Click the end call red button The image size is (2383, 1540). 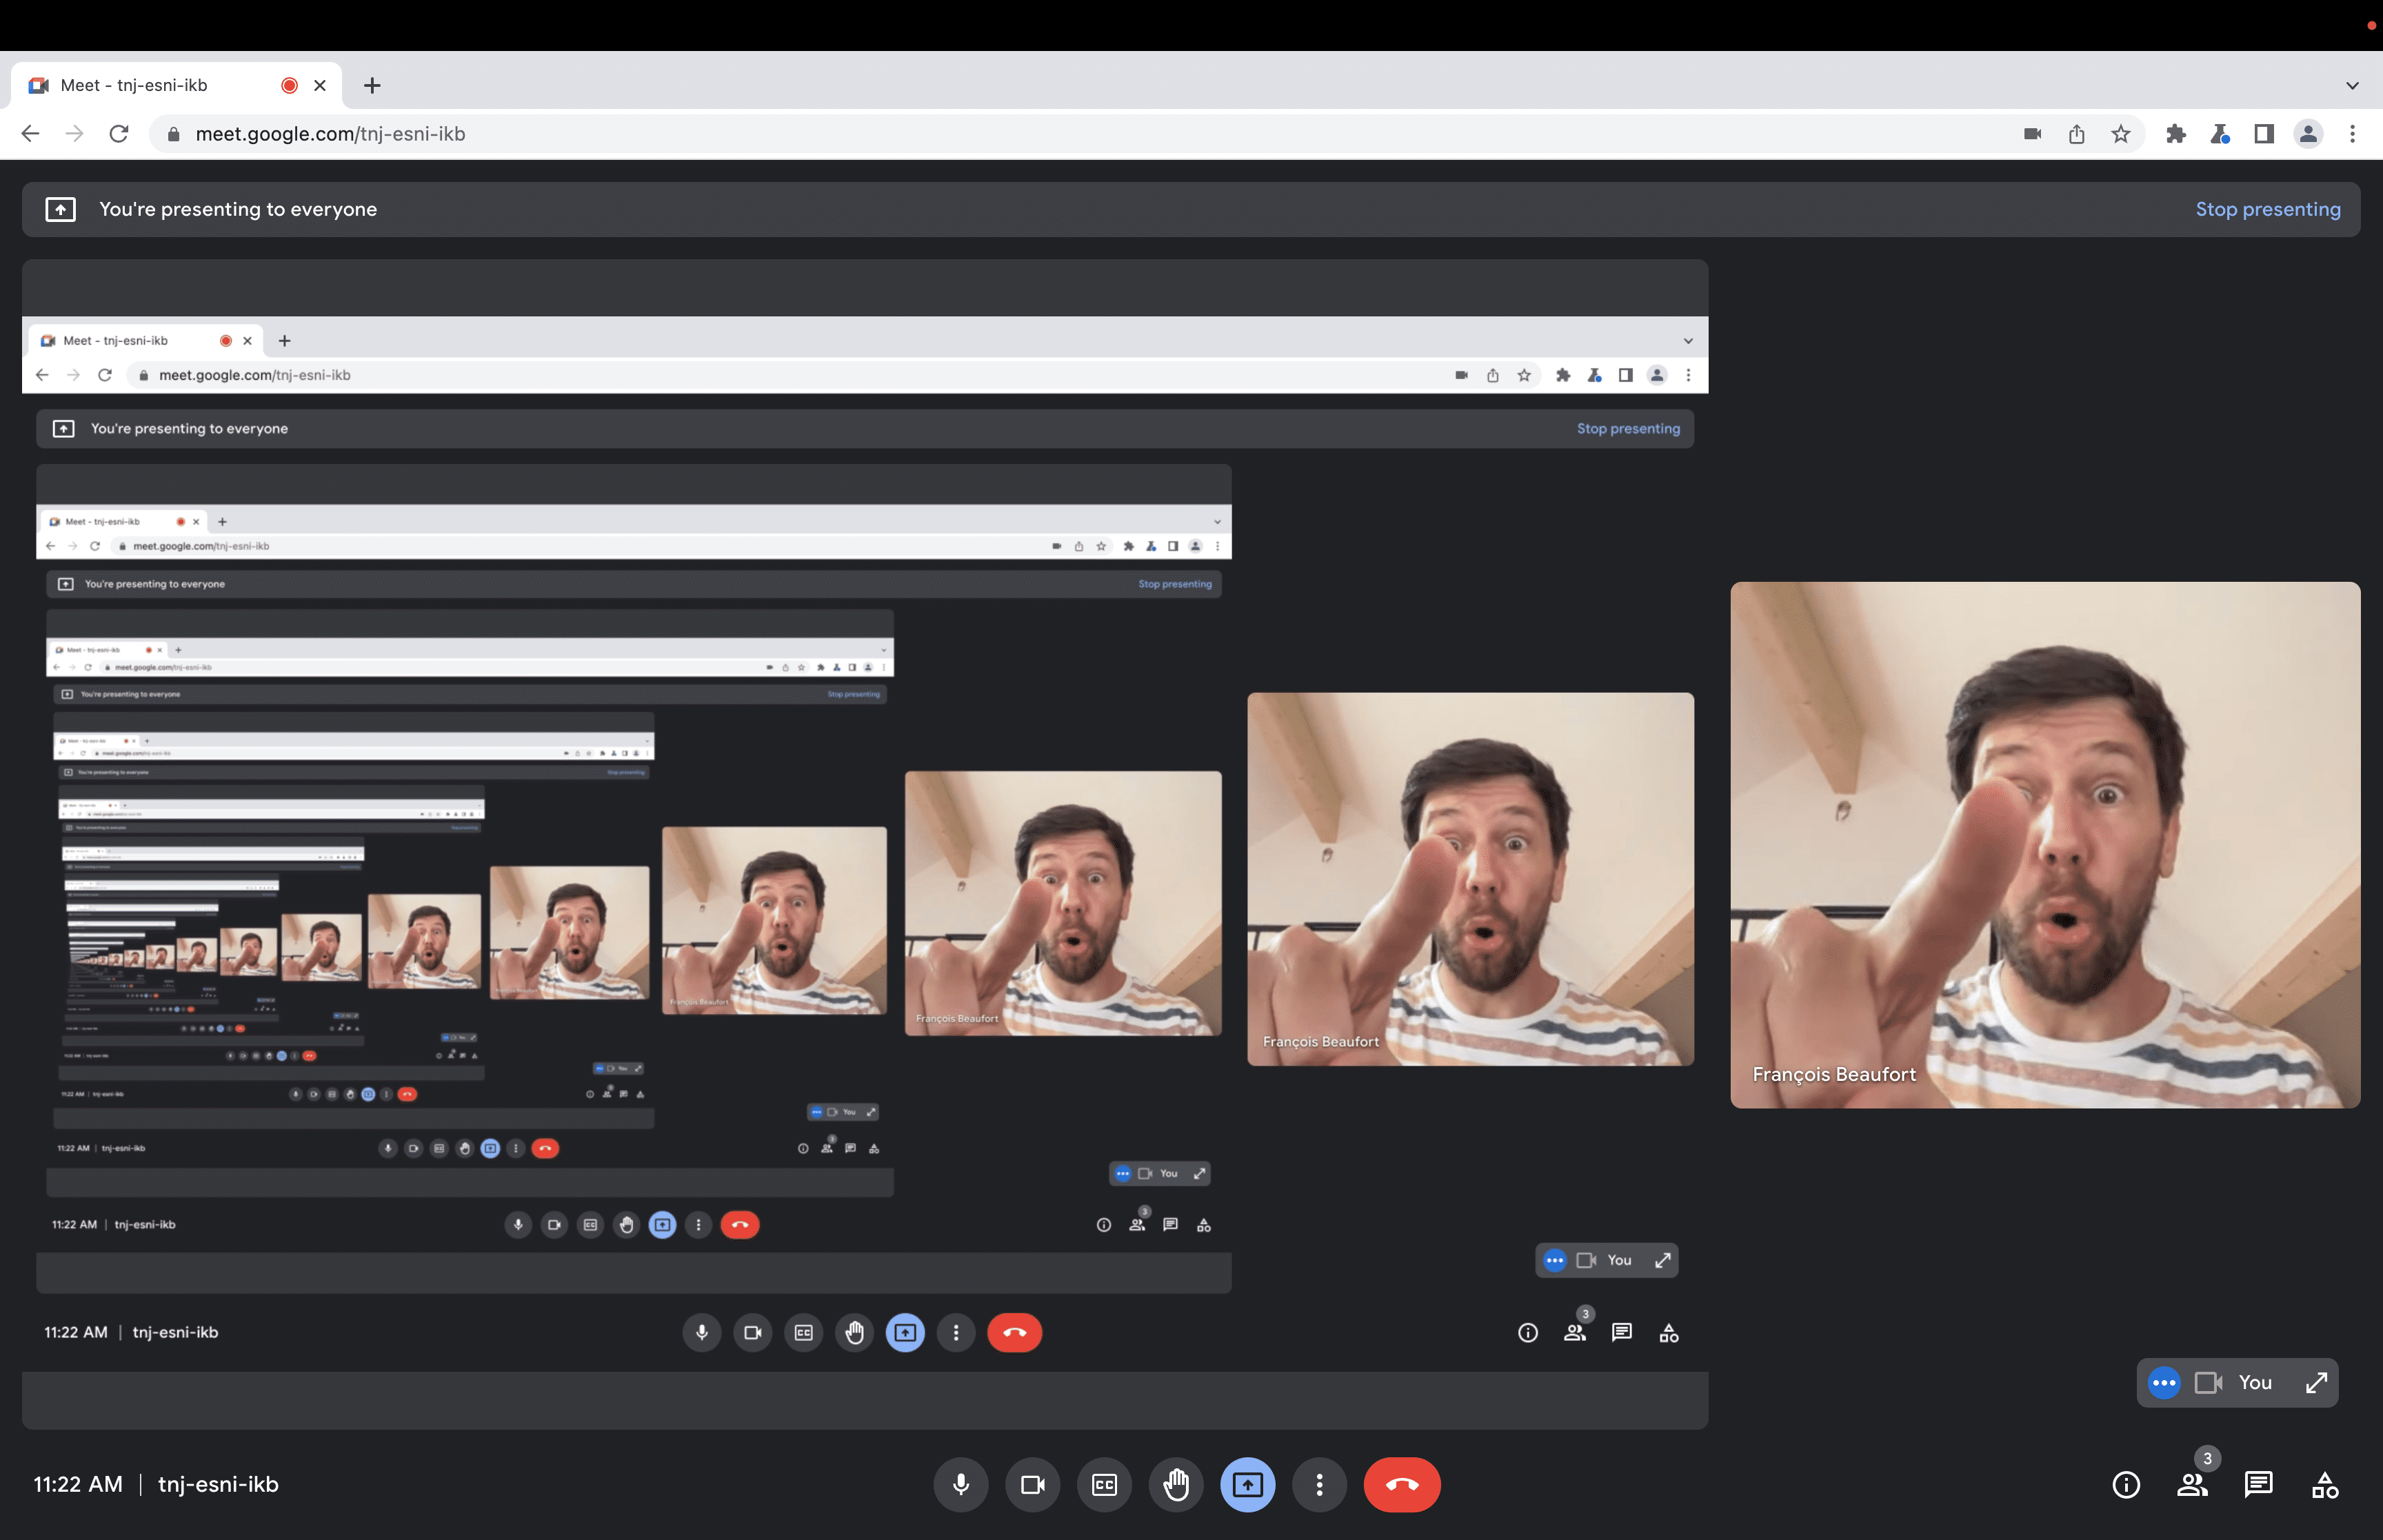point(1402,1484)
